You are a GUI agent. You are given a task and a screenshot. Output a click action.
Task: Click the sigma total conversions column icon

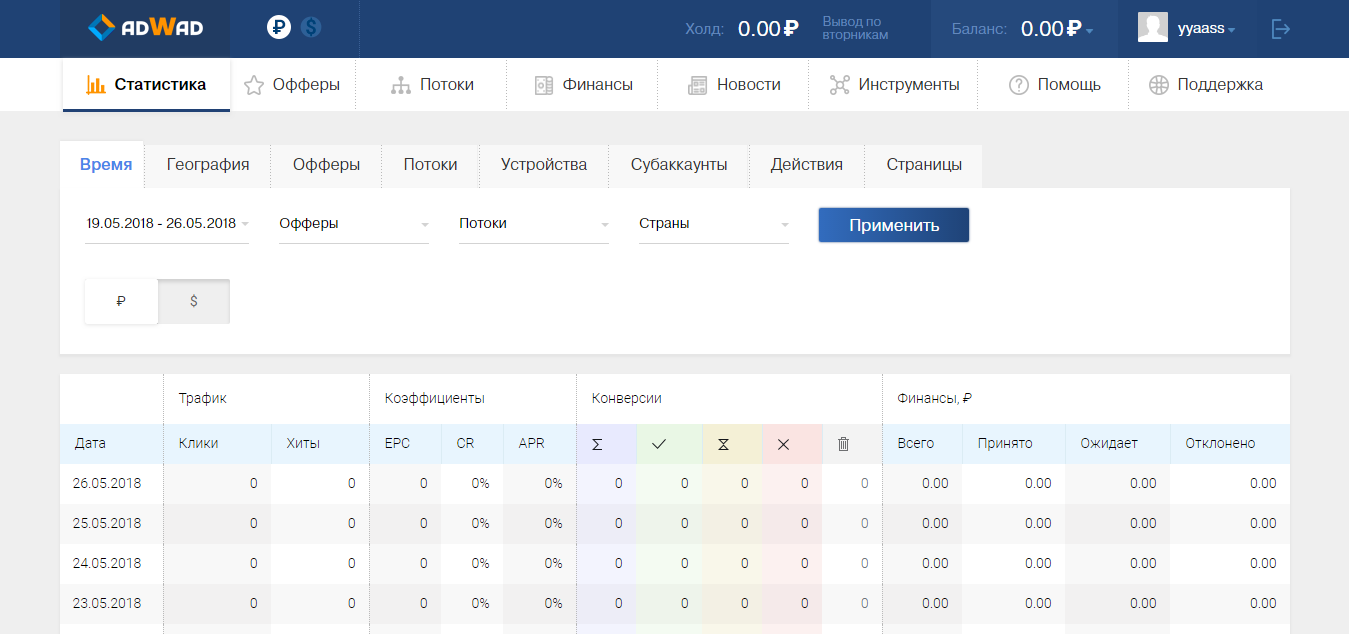[x=597, y=444]
